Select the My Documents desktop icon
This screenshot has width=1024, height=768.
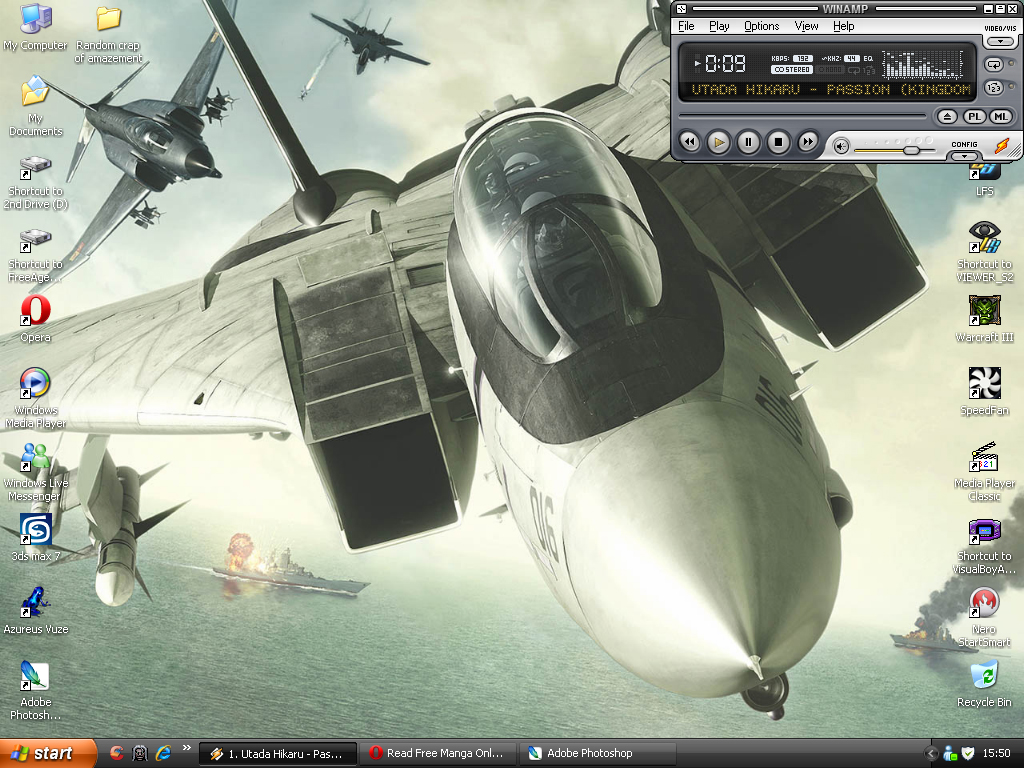(35, 106)
